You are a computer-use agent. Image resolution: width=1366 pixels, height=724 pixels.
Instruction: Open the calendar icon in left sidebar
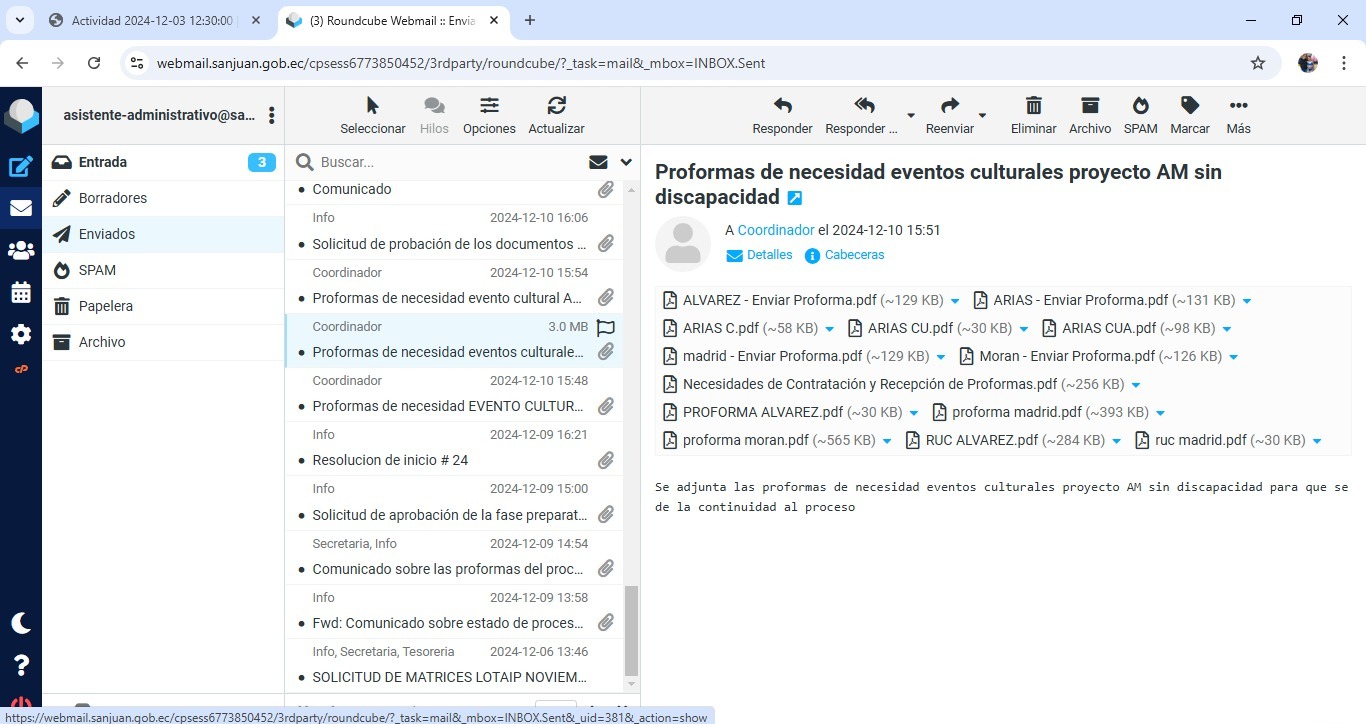21,293
